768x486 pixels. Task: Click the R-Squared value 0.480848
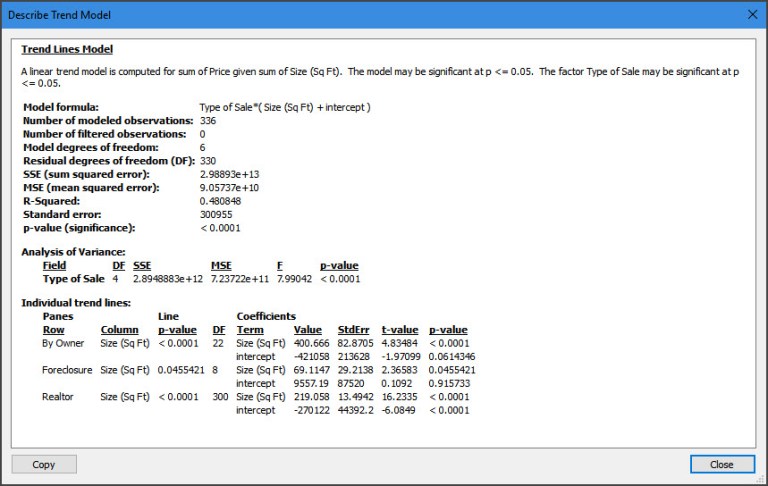click(222, 199)
